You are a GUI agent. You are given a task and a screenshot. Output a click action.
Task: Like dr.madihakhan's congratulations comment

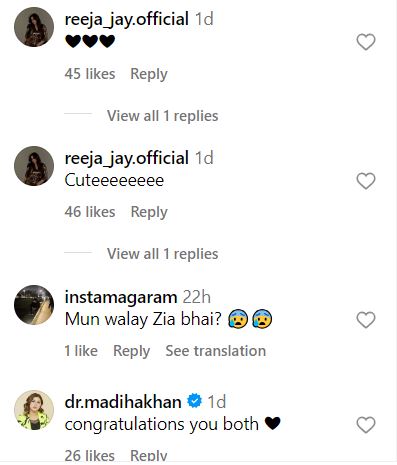click(x=366, y=425)
